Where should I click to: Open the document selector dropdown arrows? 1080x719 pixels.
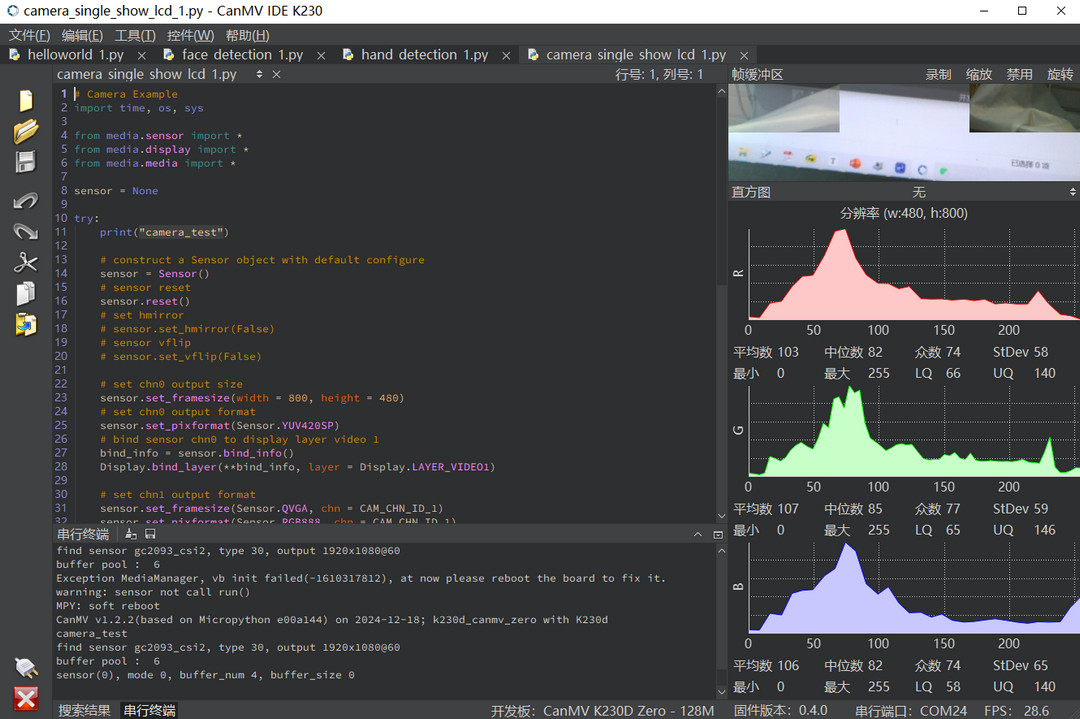[x=259, y=74]
